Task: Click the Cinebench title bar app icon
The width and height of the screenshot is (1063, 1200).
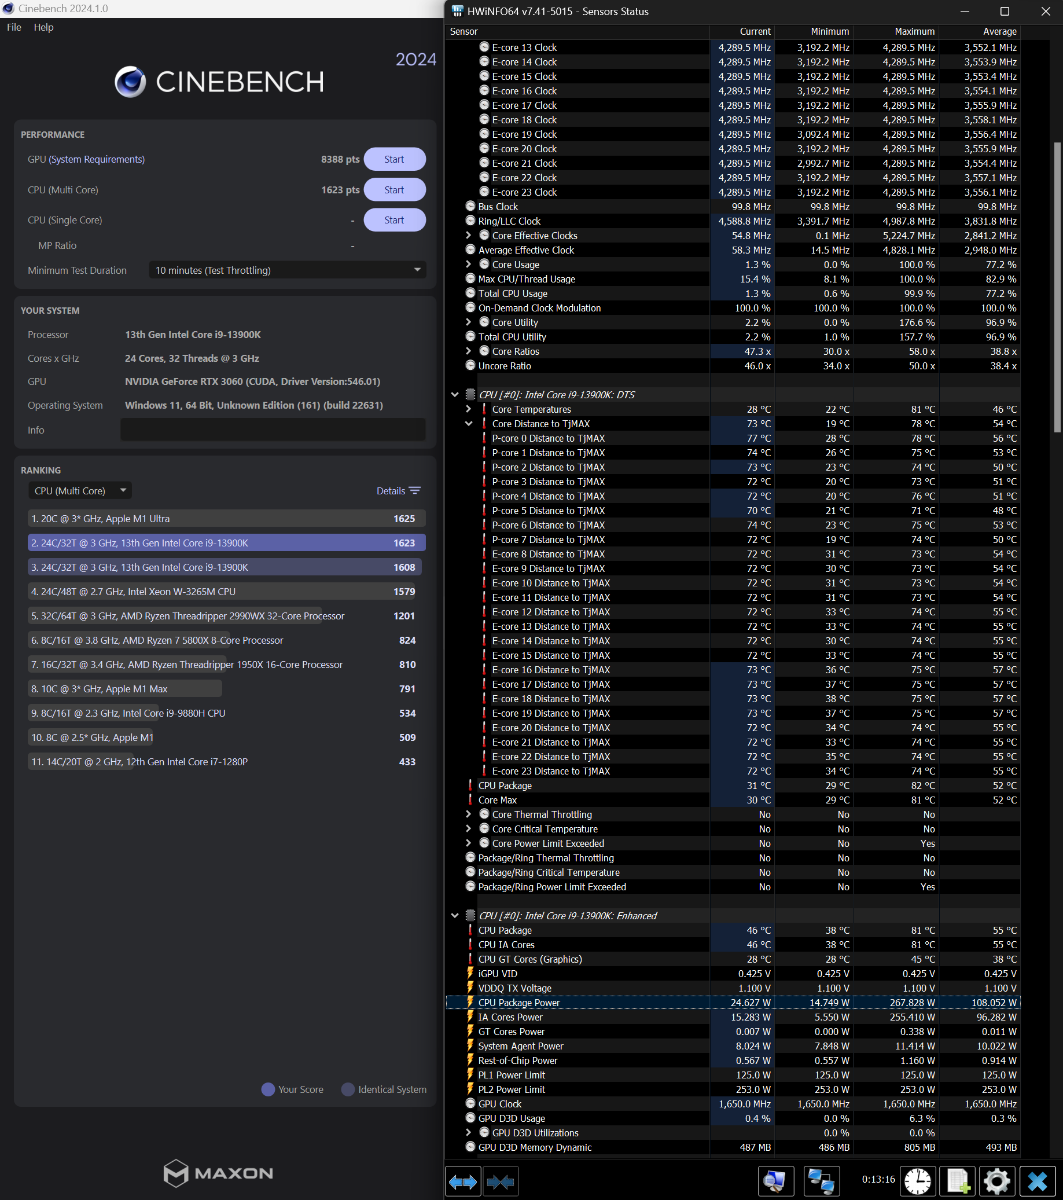Action: point(9,8)
